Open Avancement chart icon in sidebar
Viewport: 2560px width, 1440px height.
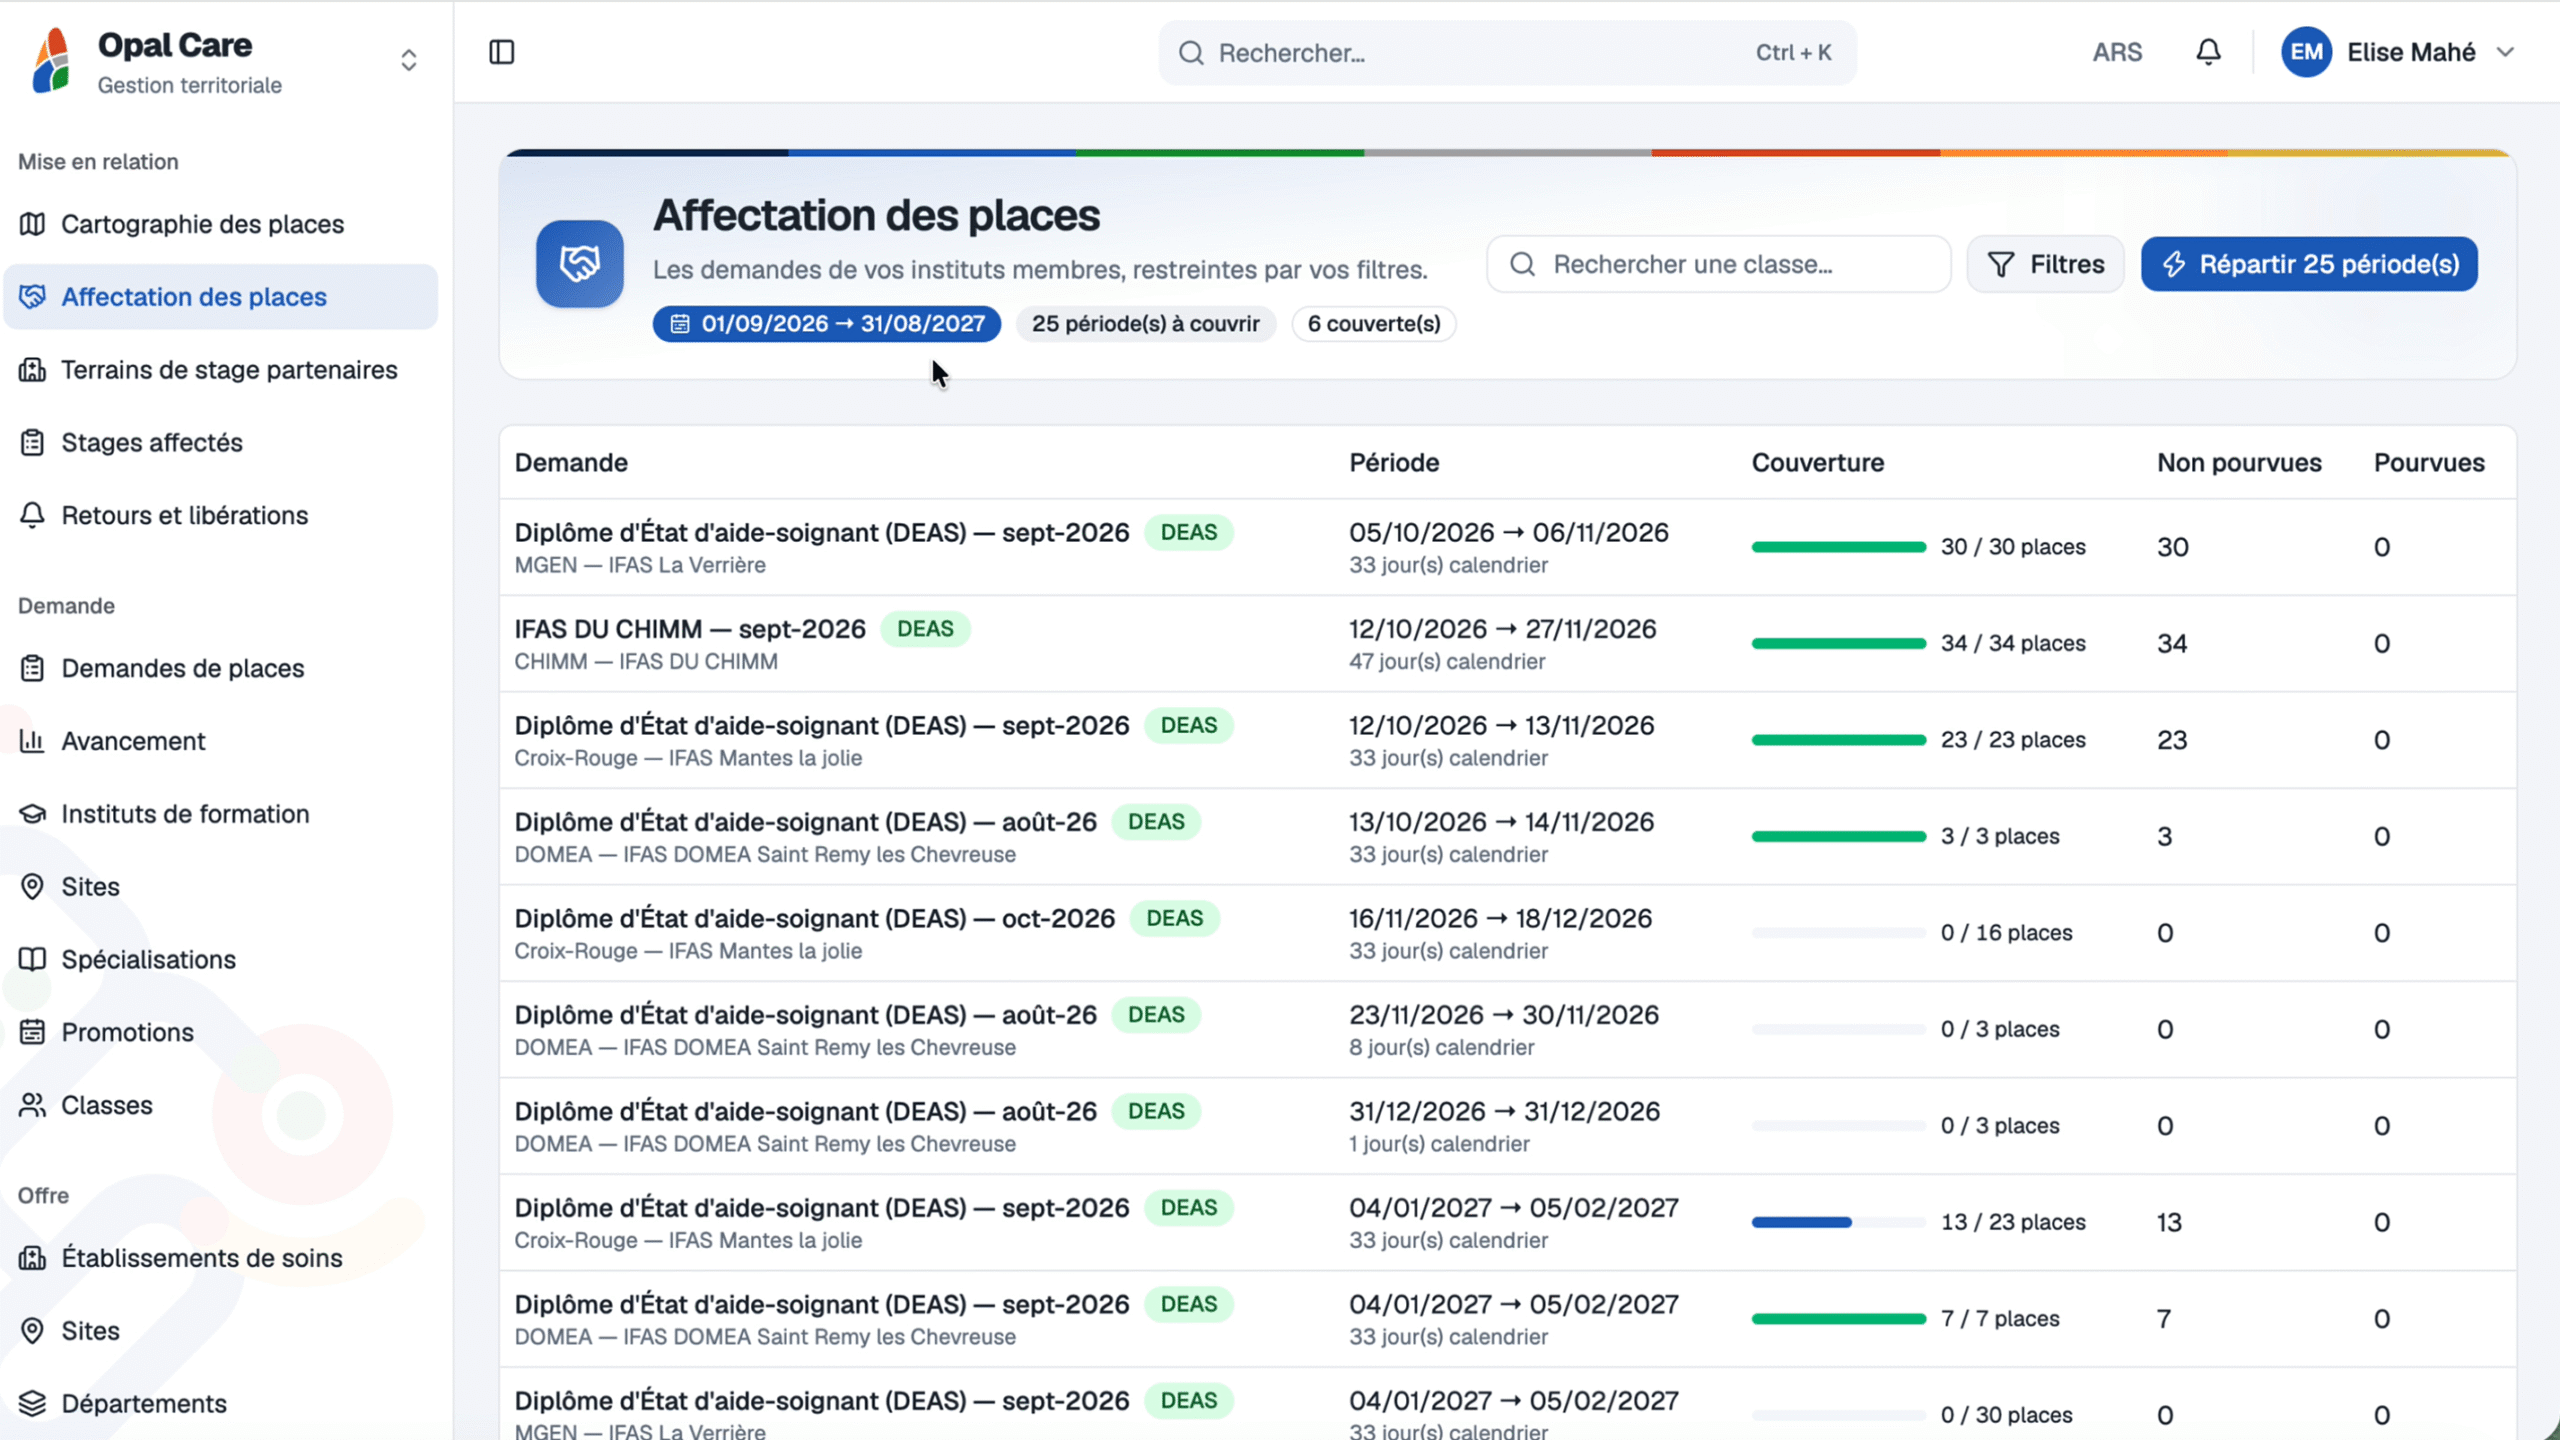[x=32, y=741]
